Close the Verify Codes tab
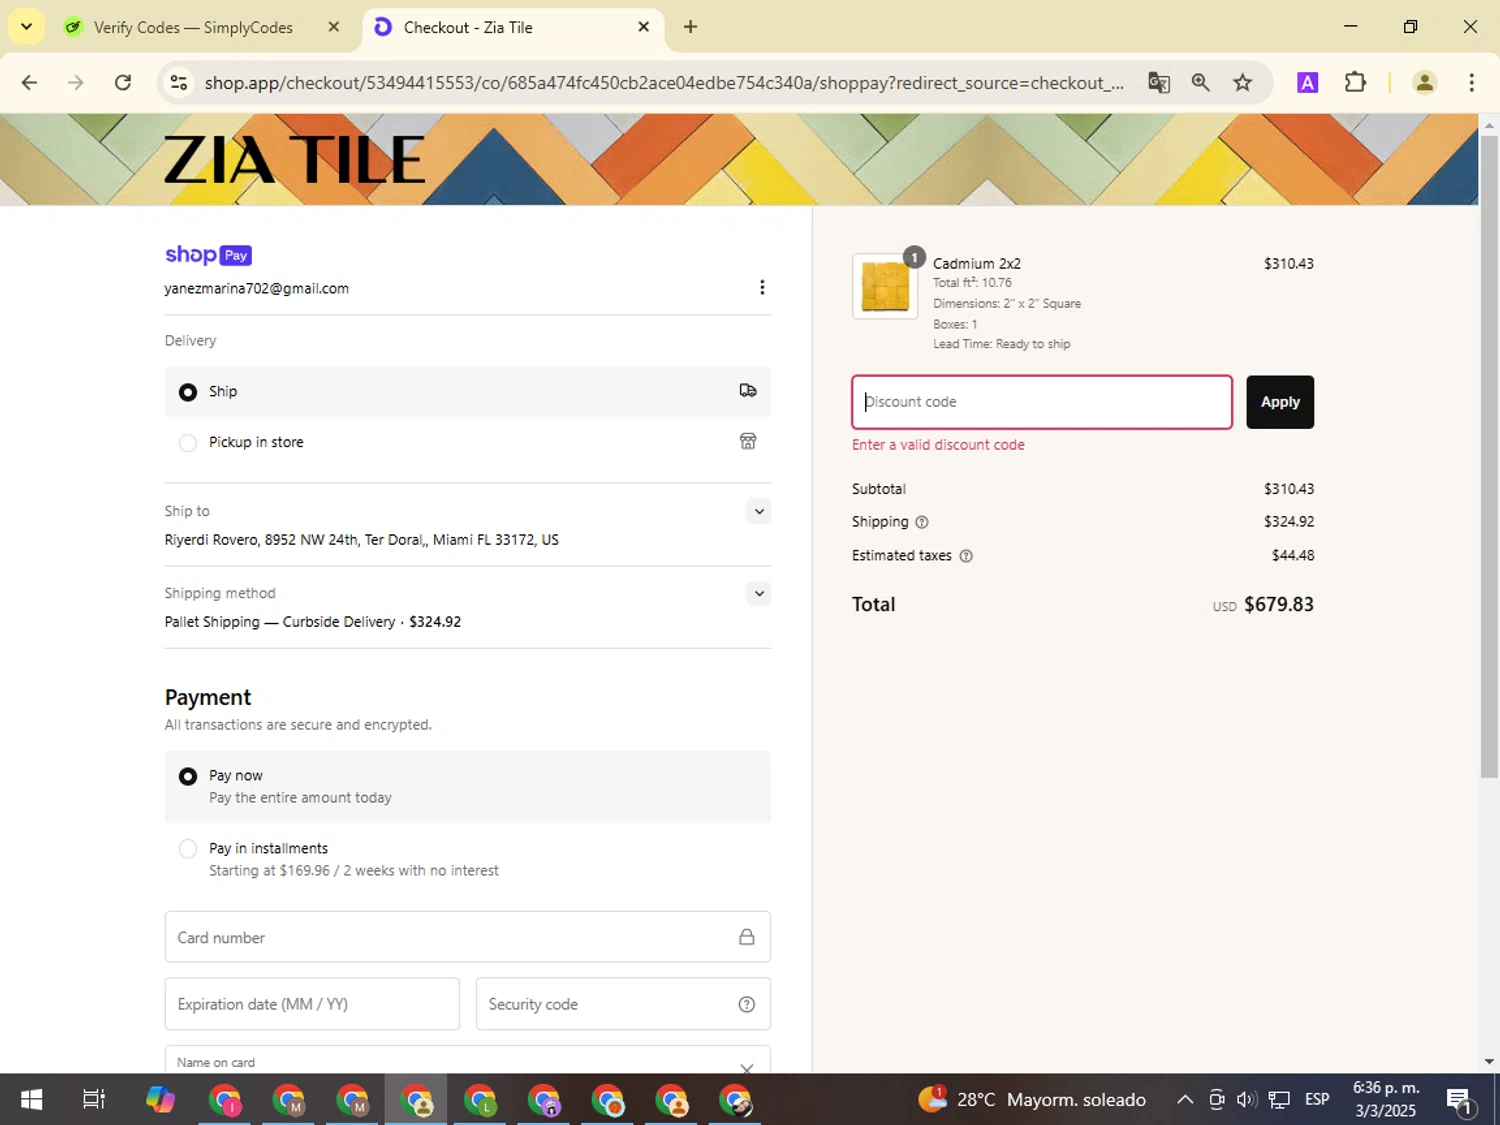Screen dimensions: 1500x1125 pos(334,27)
